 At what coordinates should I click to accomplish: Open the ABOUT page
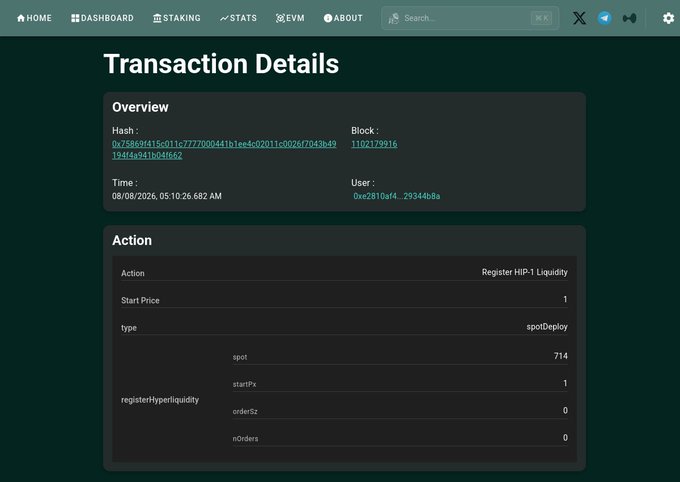[x=343, y=18]
